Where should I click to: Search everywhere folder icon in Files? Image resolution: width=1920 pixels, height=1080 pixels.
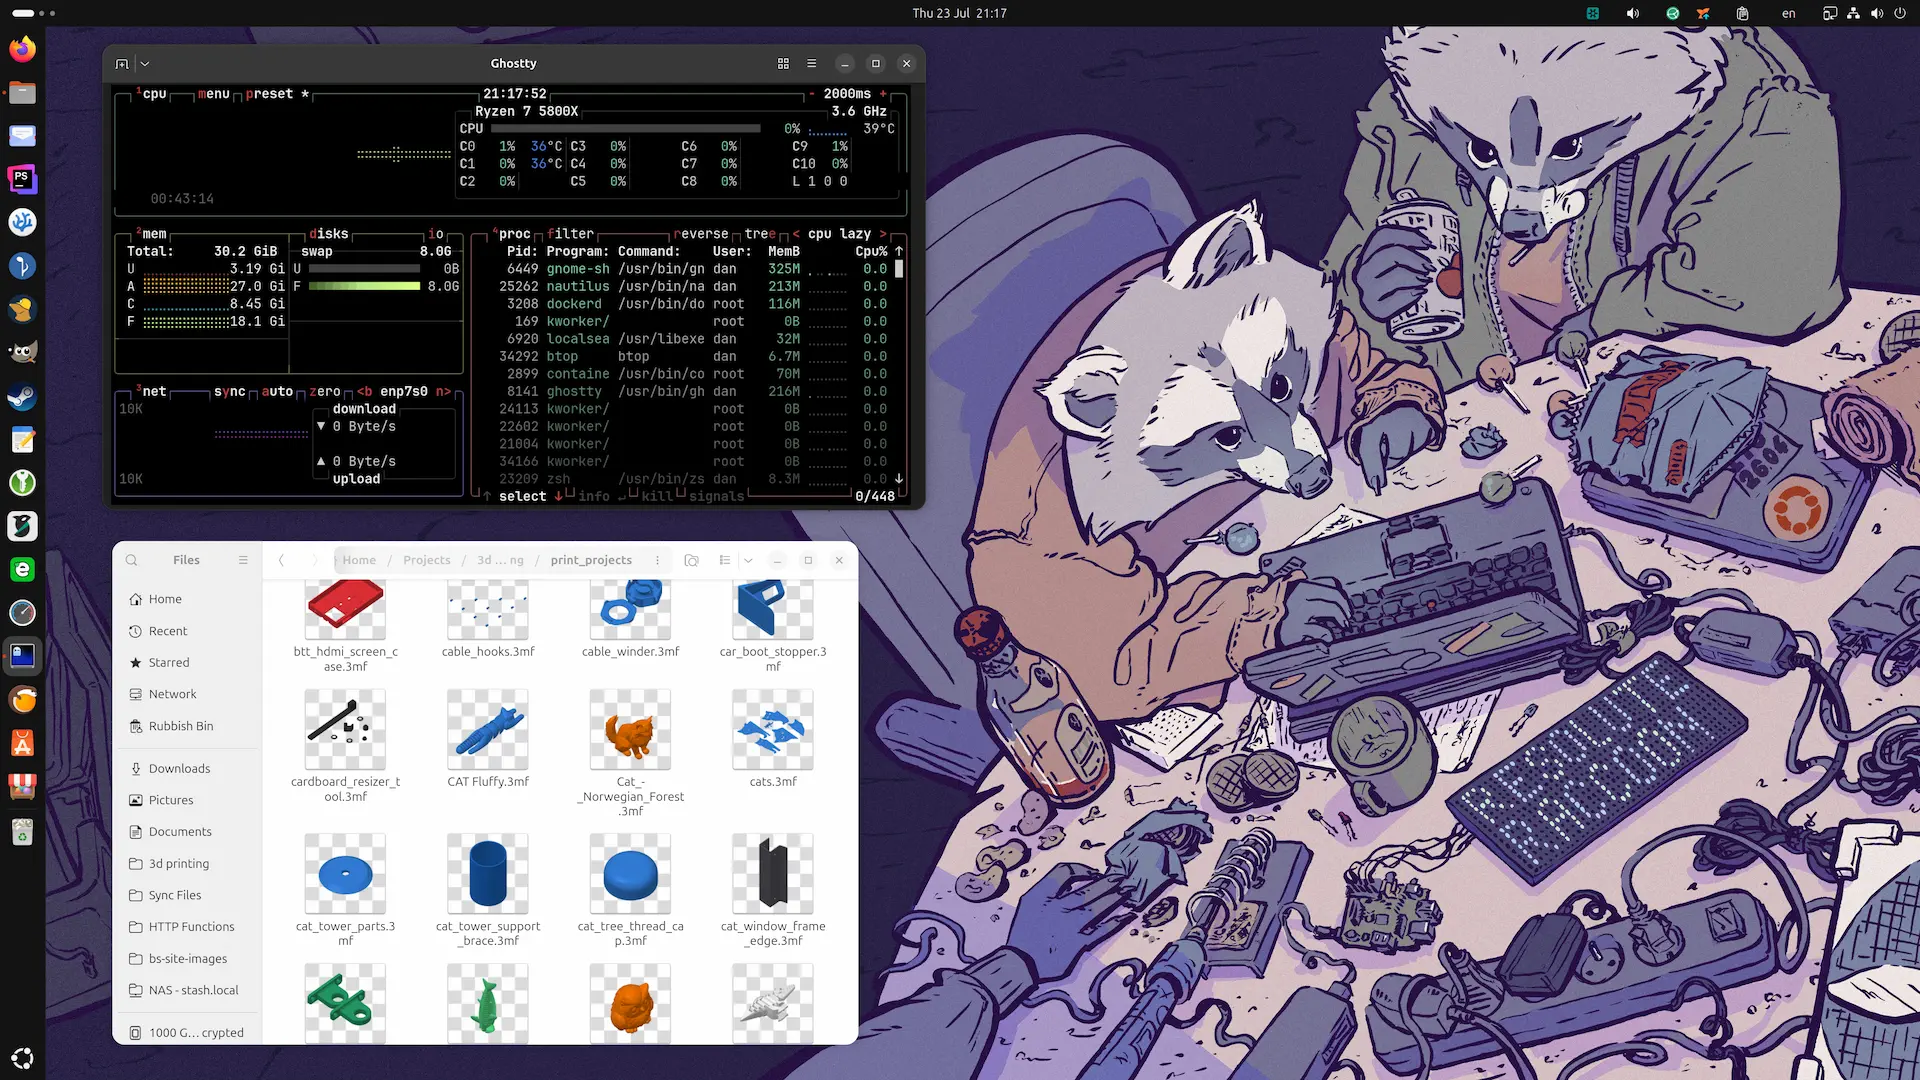pos(691,560)
